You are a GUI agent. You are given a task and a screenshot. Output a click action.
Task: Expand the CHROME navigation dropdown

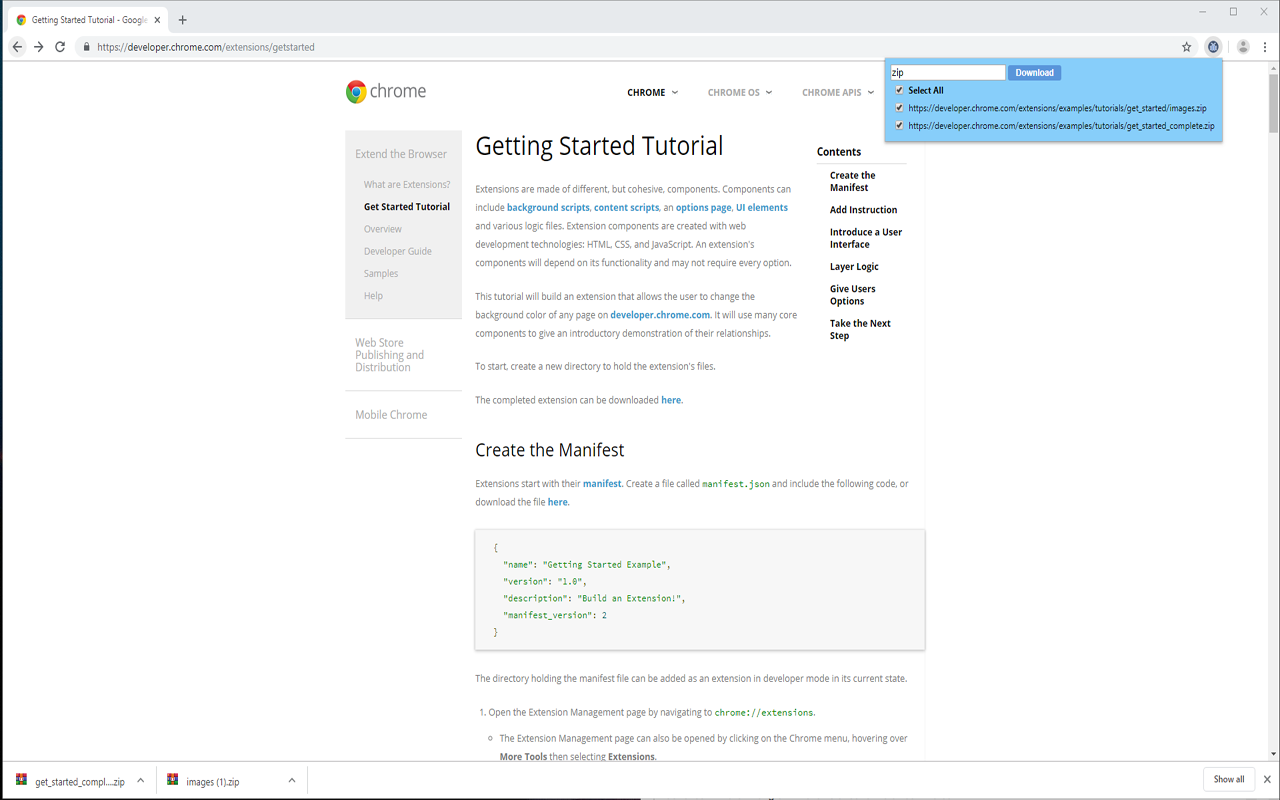click(x=652, y=92)
